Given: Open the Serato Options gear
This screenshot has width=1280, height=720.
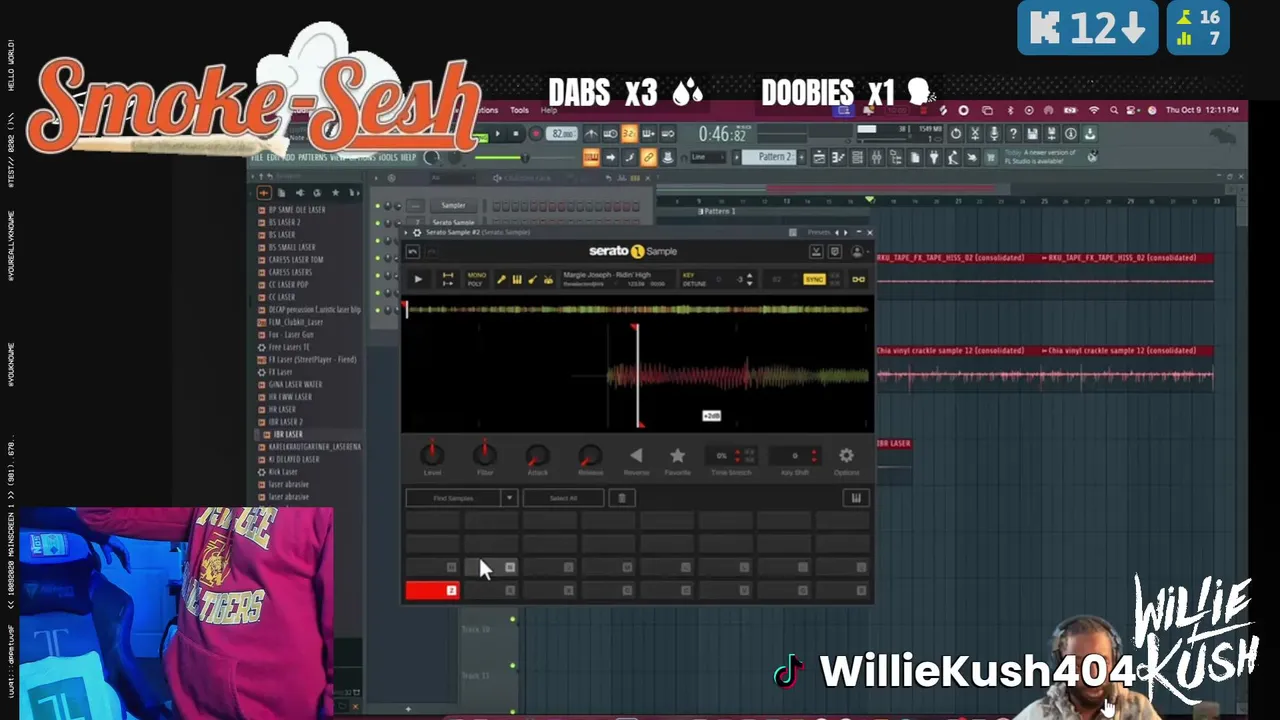Looking at the screenshot, I should click(846, 455).
